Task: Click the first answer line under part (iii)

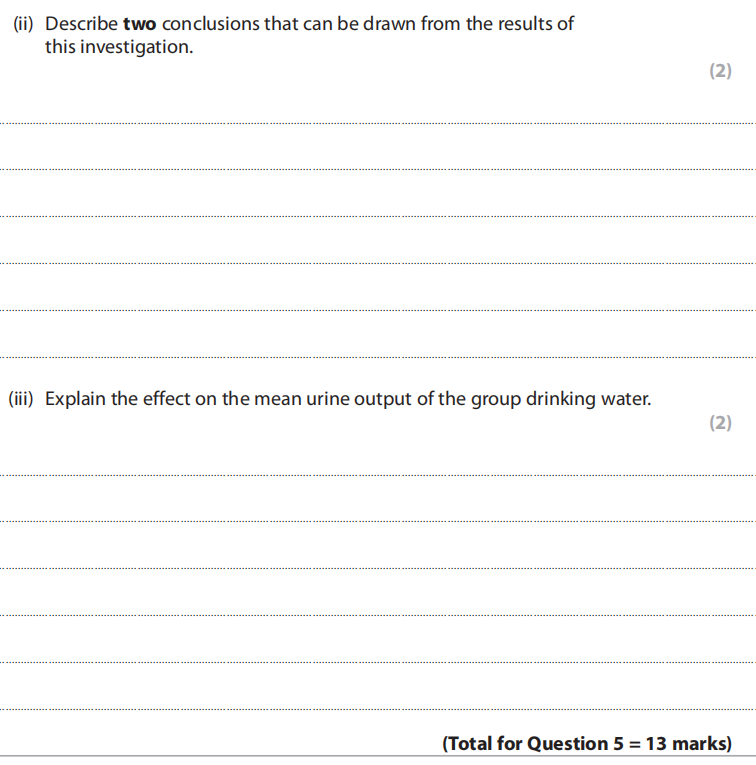Action: point(378,475)
